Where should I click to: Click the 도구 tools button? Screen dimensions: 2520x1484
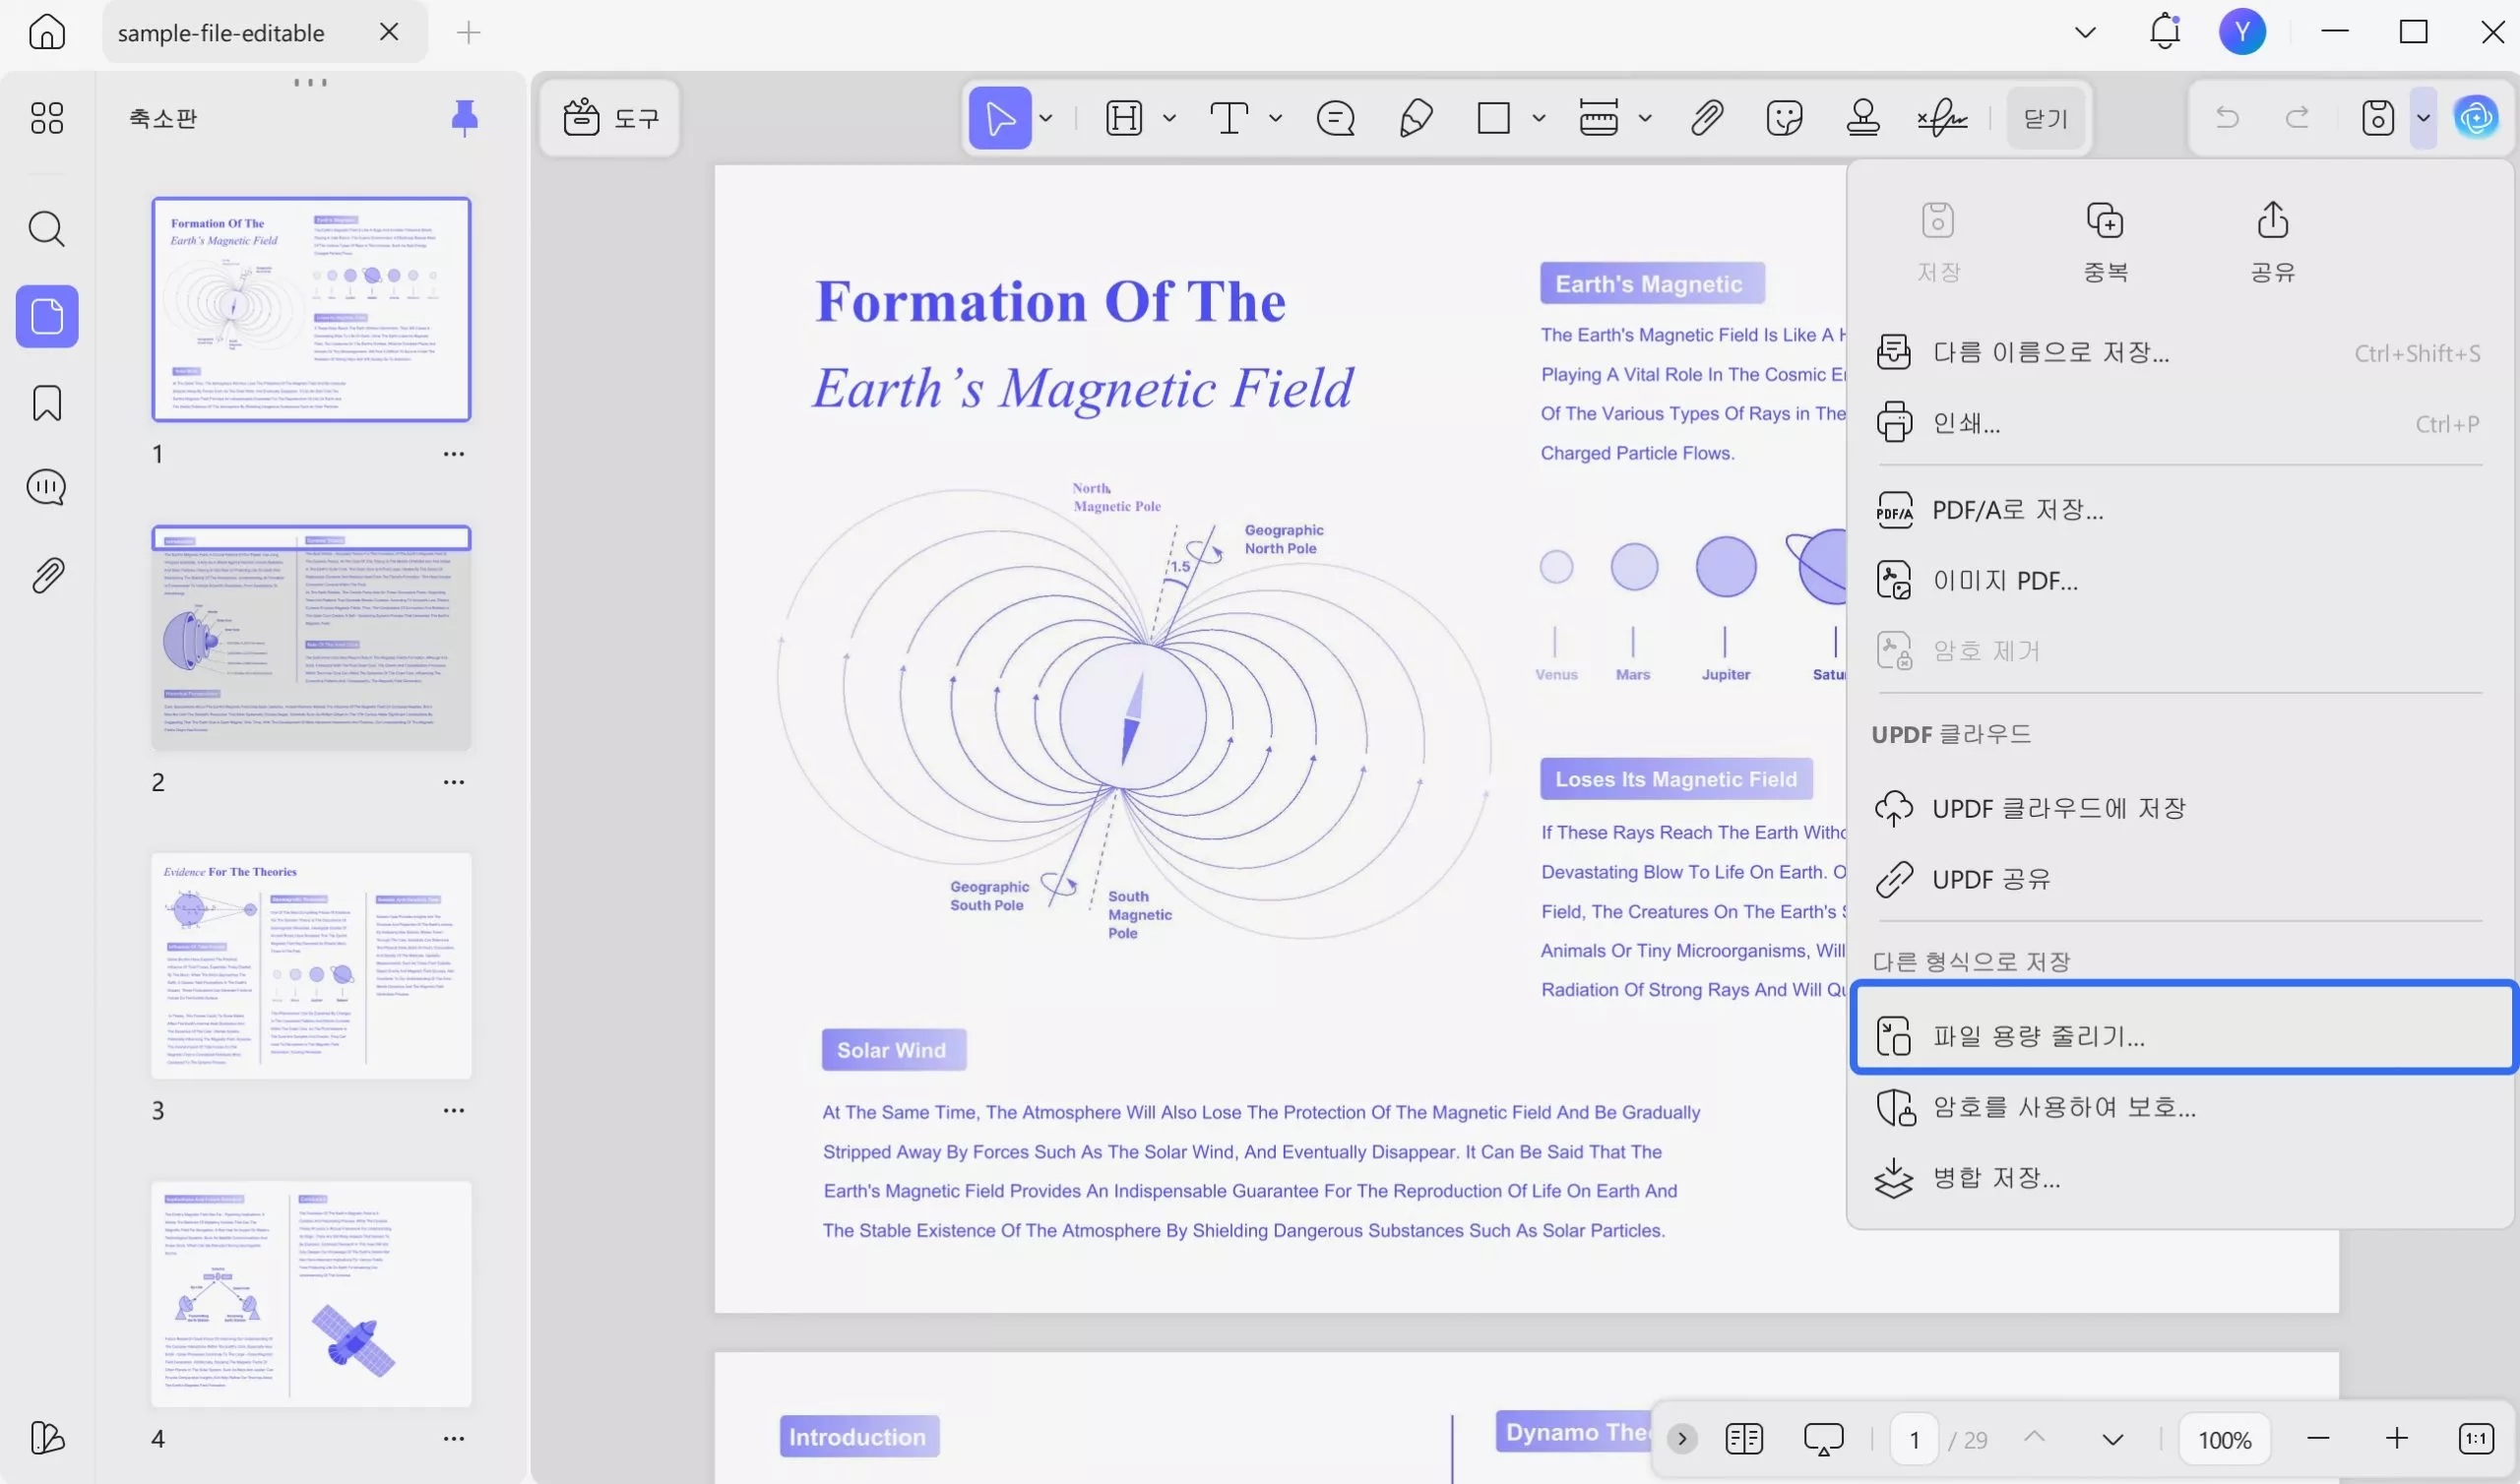tap(610, 118)
